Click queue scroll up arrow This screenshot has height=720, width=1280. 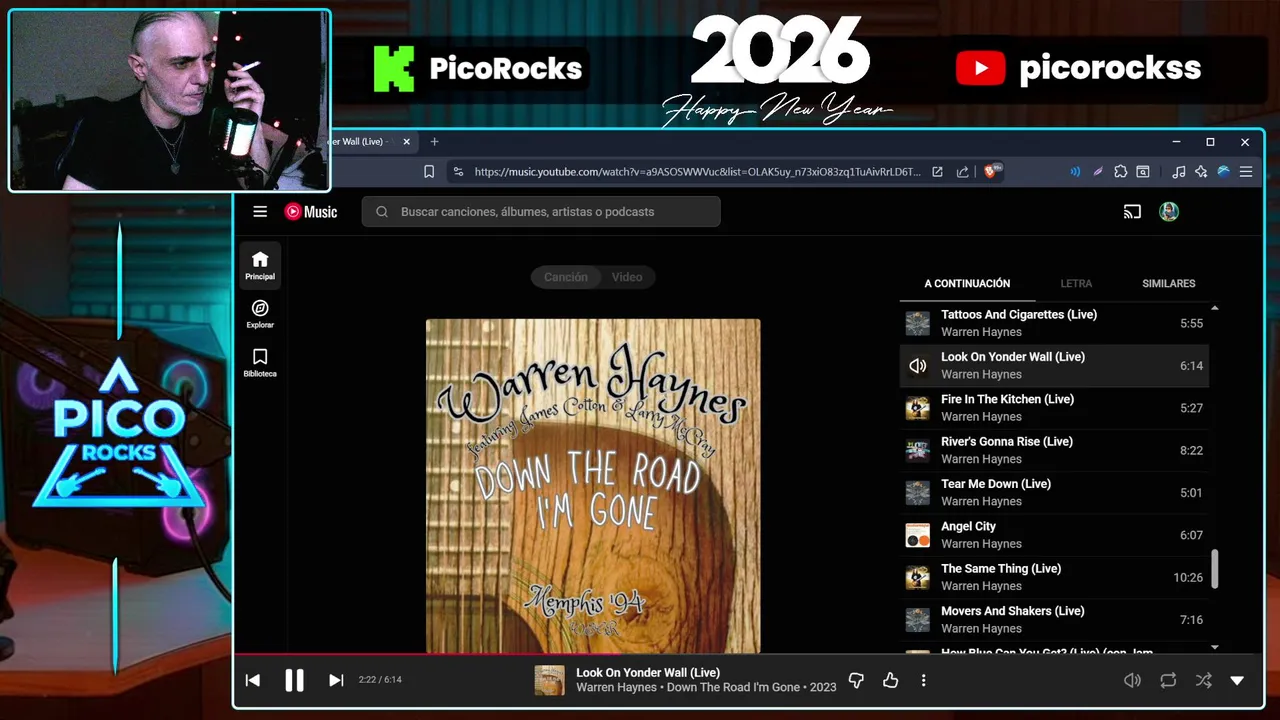coord(1215,308)
